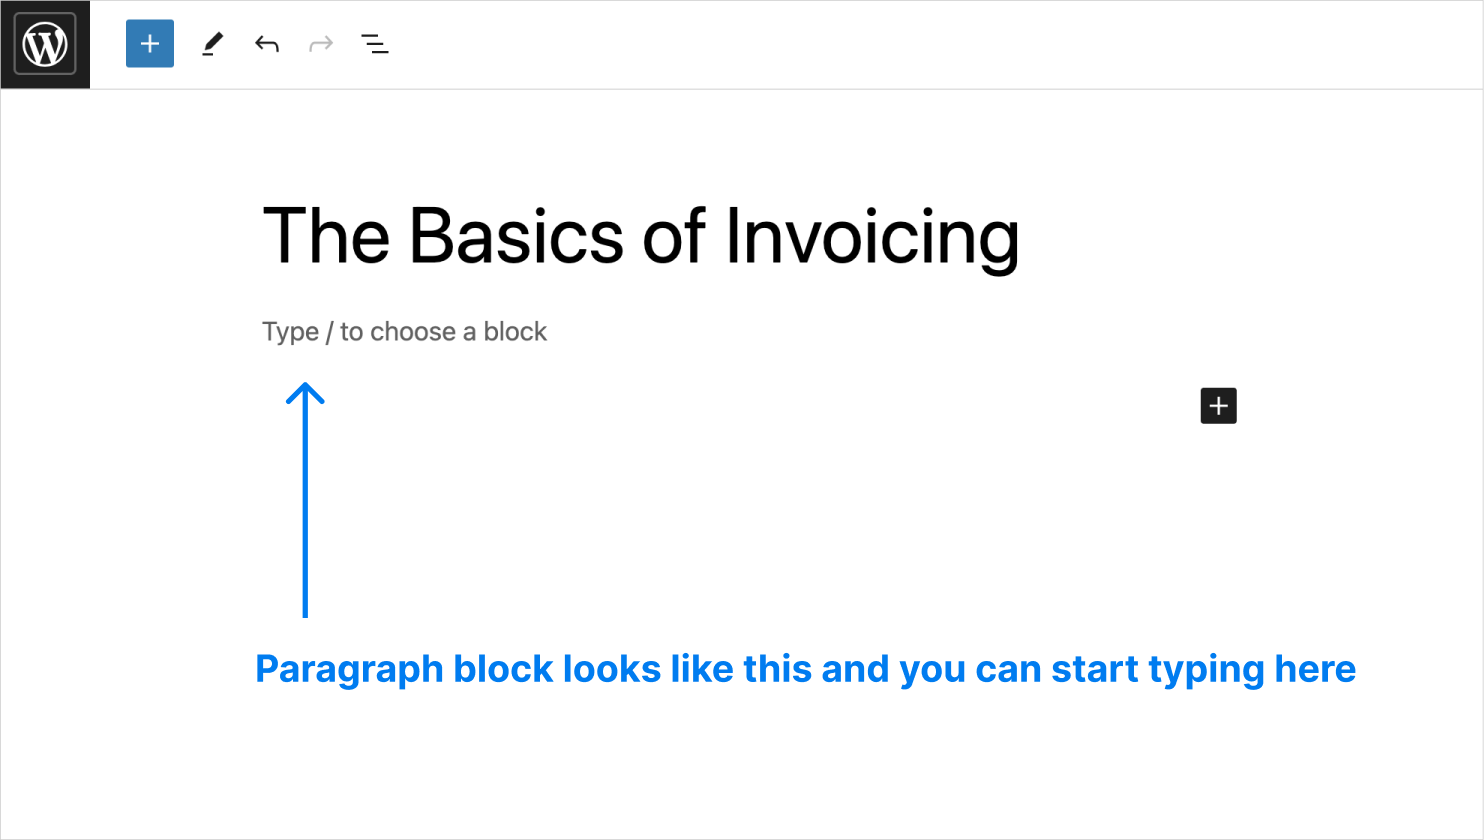Toggle Document Overview sidebar visibility
This screenshot has height=840, width=1484.
pos(375,43)
